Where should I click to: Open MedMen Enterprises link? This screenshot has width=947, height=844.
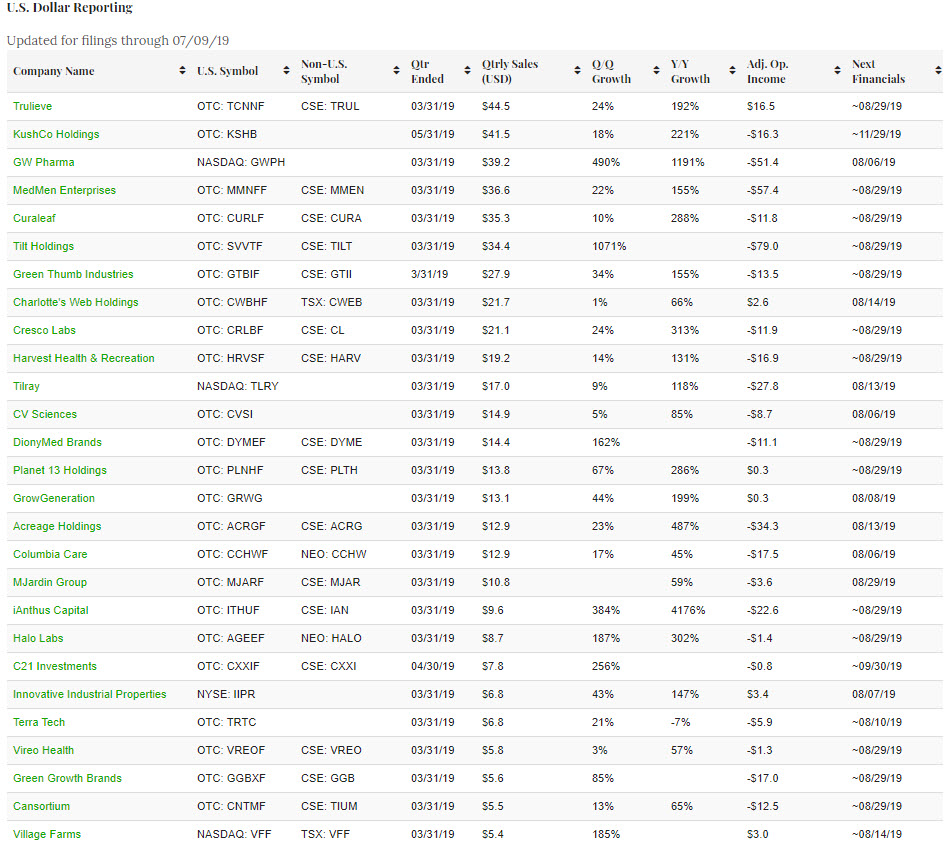click(x=64, y=190)
